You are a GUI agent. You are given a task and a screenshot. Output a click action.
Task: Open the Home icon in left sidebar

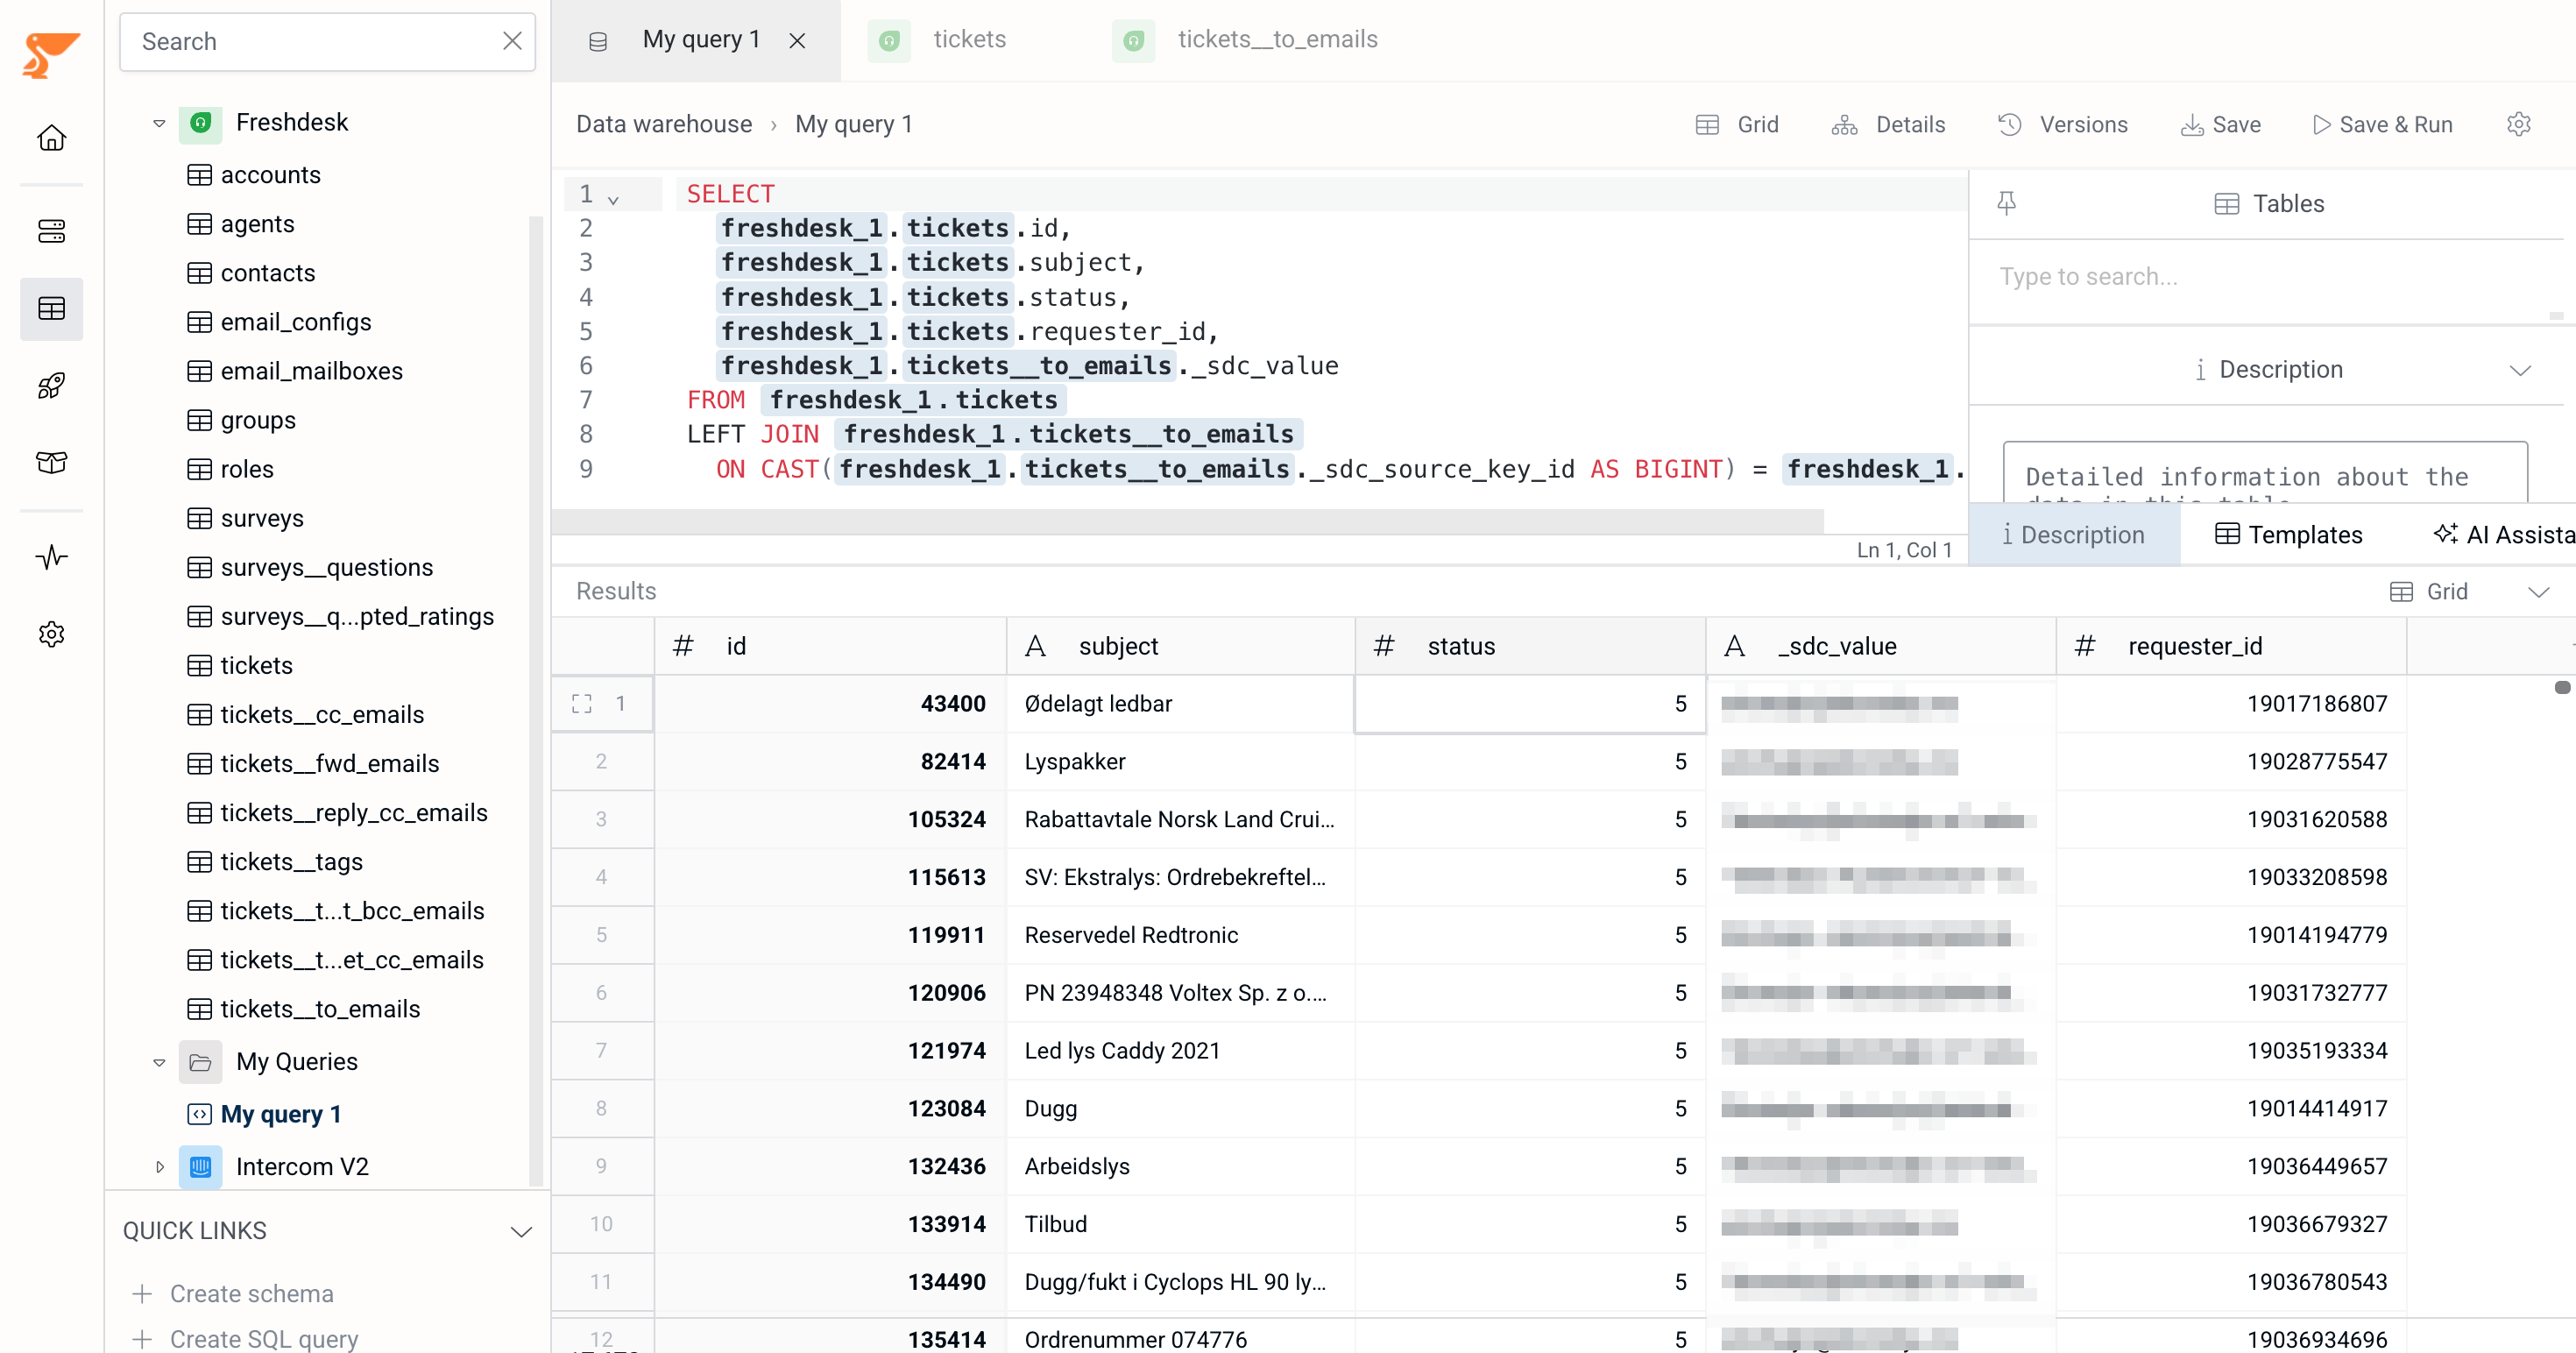pos(52,138)
